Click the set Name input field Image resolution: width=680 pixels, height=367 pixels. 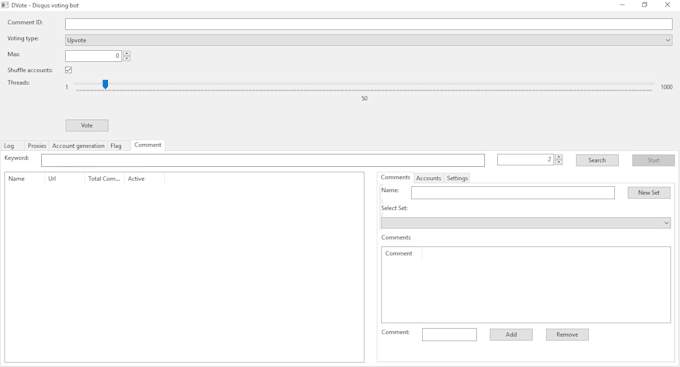pyautogui.click(x=513, y=193)
